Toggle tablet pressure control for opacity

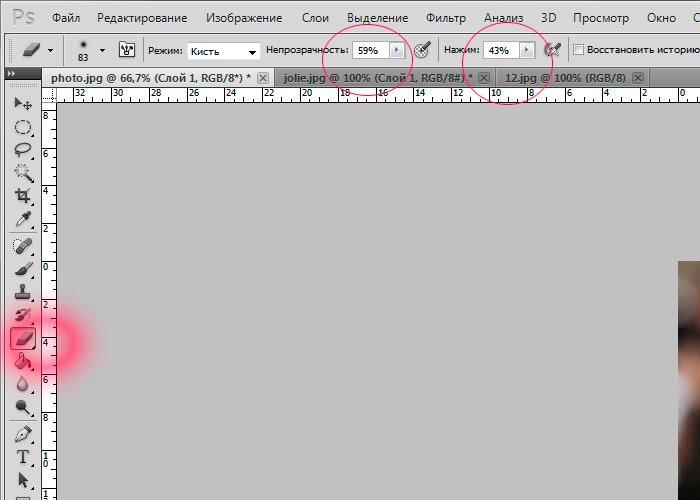coord(423,50)
